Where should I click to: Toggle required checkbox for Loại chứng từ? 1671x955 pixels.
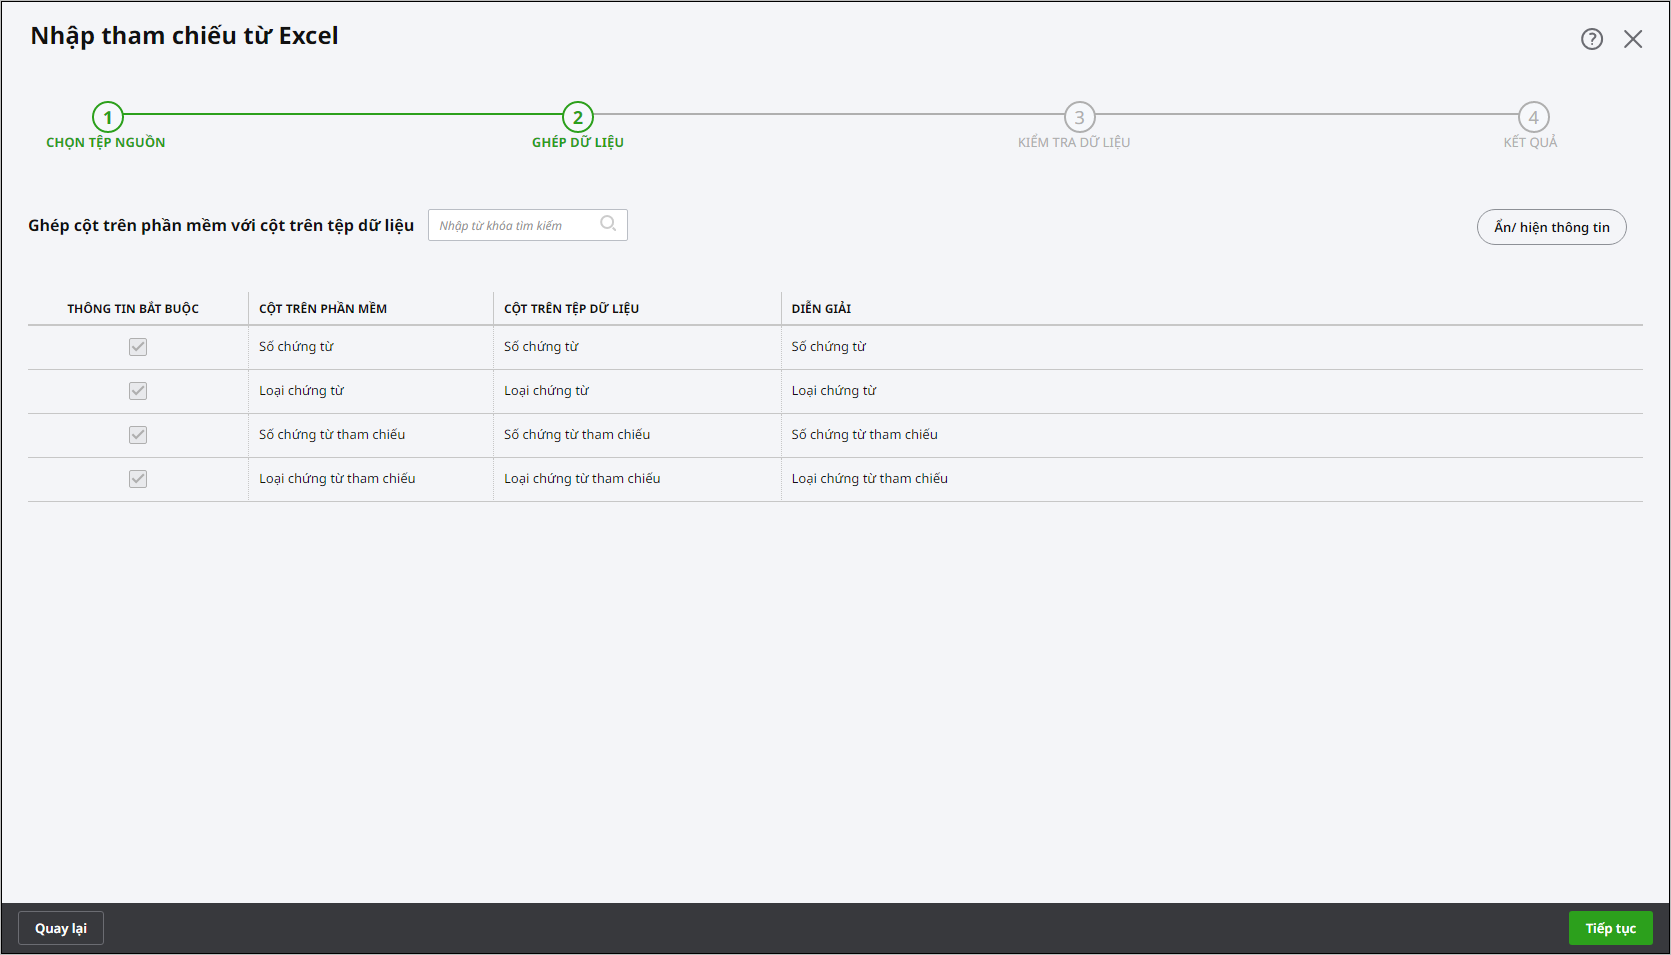[138, 391]
